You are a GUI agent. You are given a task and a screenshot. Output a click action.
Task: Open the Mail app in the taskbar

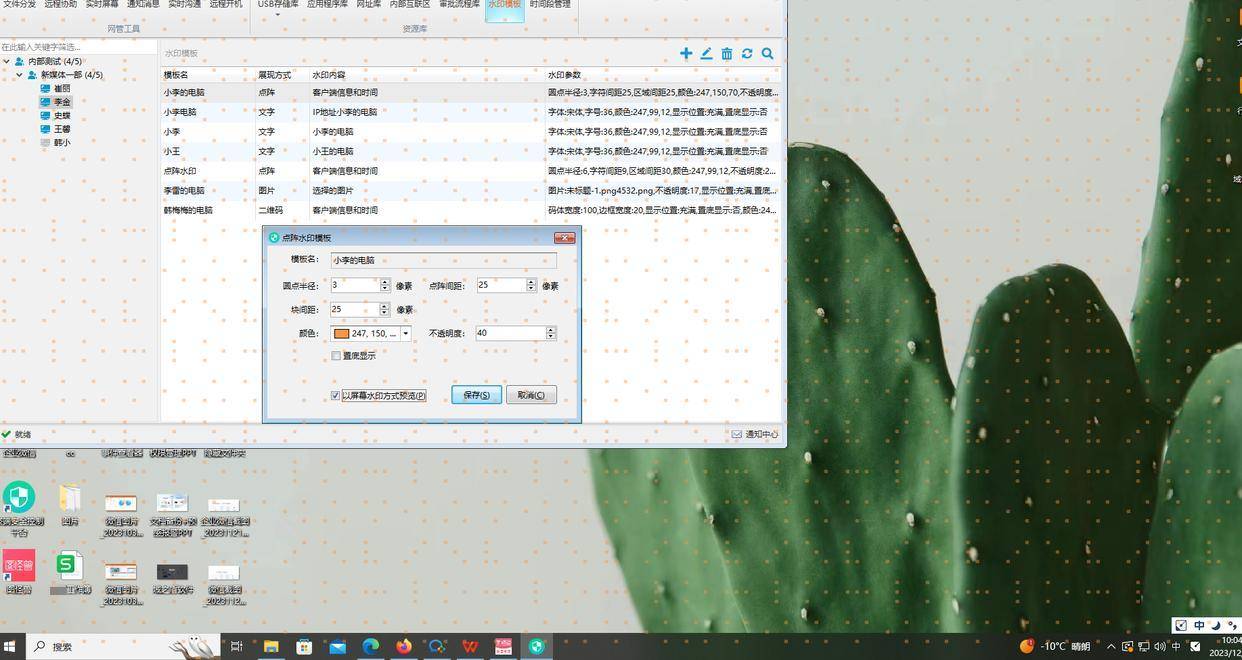(338, 647)
